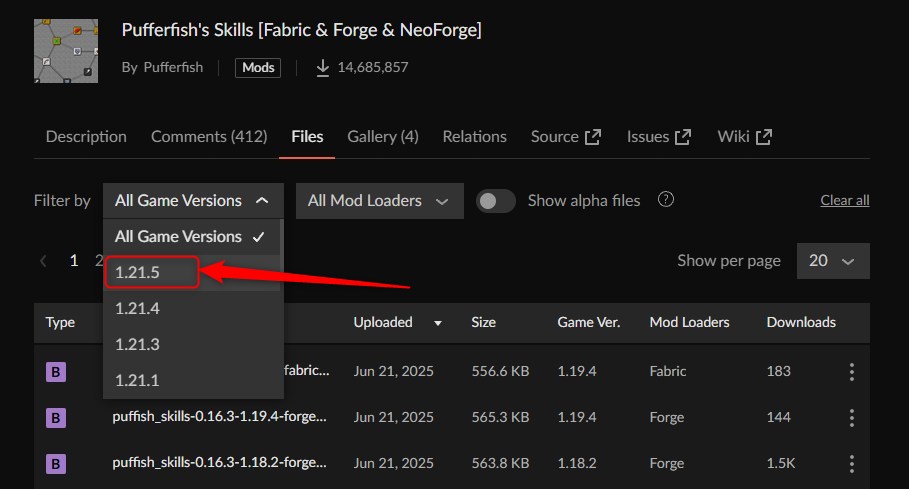Image resolution: width=909 pixels, height=489 pixels.
Task: Click the download count arrow icon
Action: [x=323, y=68]
